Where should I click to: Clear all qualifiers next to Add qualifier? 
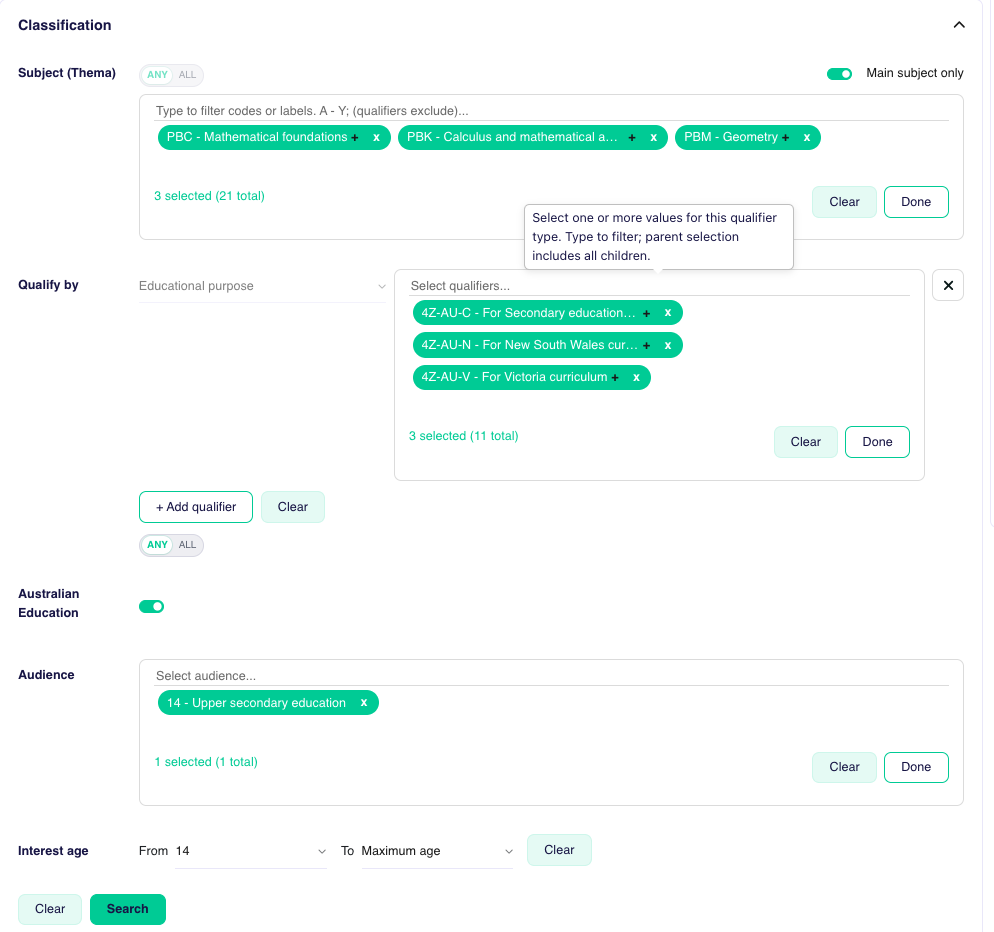tap(292, 507)
